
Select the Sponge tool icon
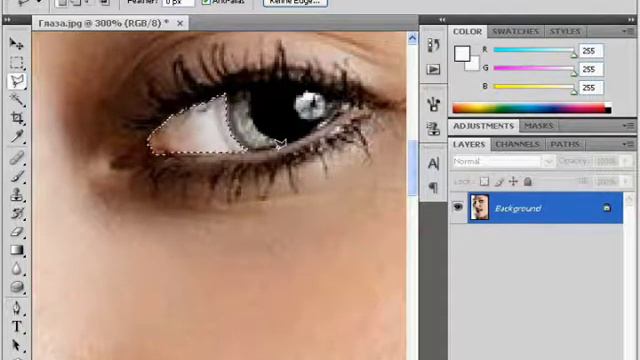click(17, 287)
